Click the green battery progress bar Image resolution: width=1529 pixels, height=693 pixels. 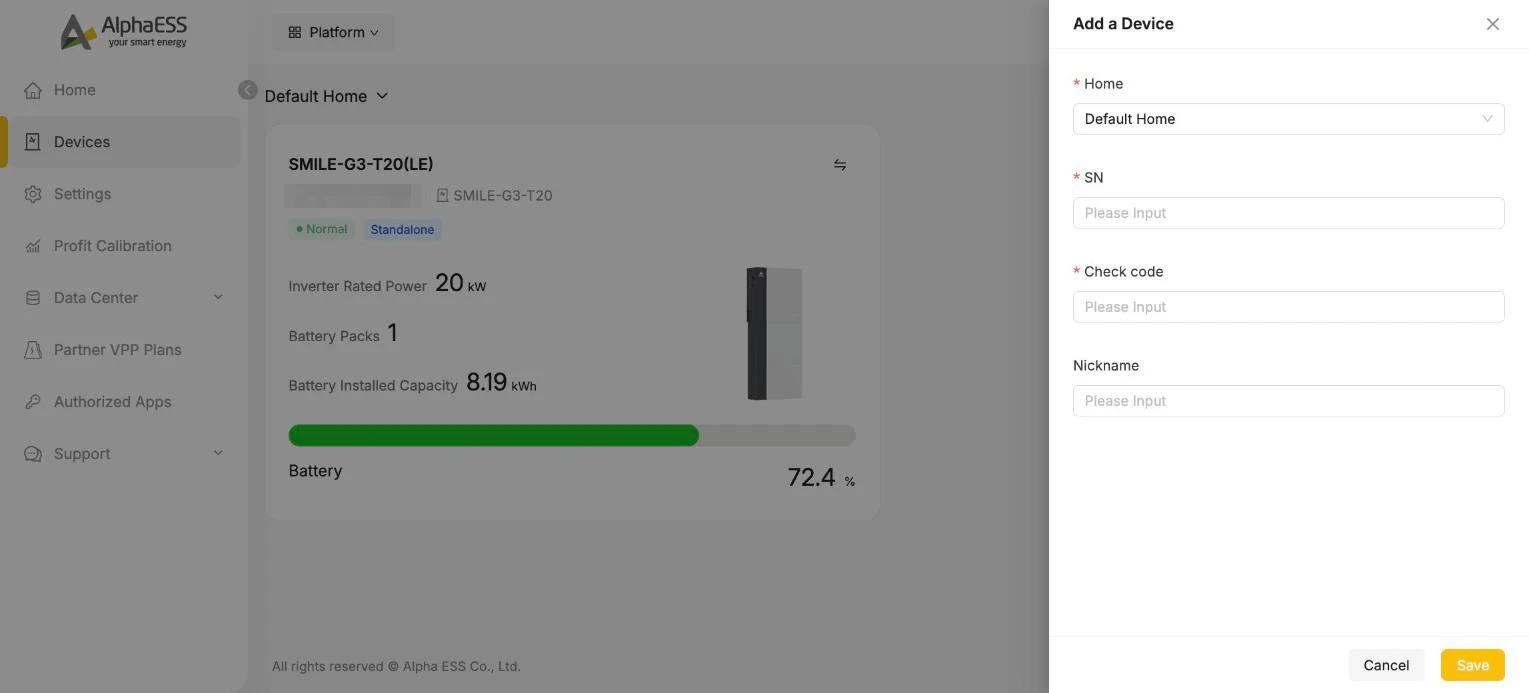[493, 435]
